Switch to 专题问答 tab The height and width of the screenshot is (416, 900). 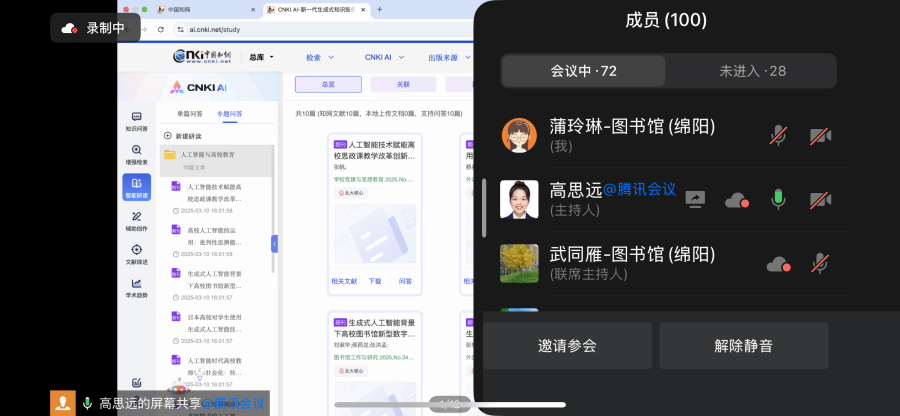pos(230,114)
